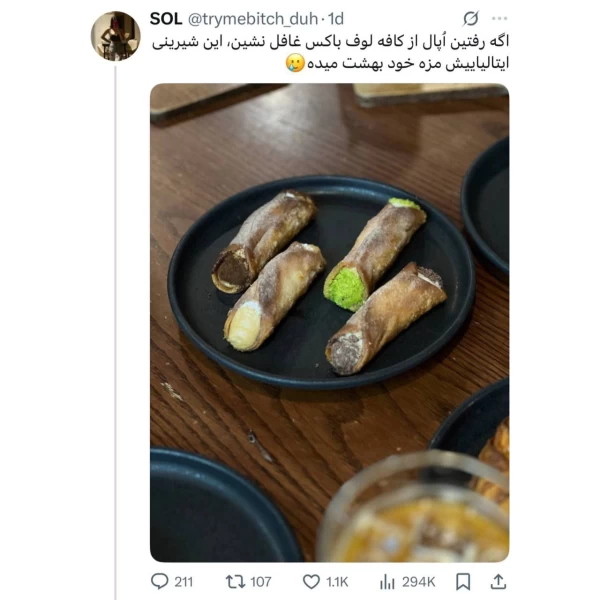Repost the tweet via retweet arrows icon
The height and width of the screenshot is (600, 600).
(235, 582)
